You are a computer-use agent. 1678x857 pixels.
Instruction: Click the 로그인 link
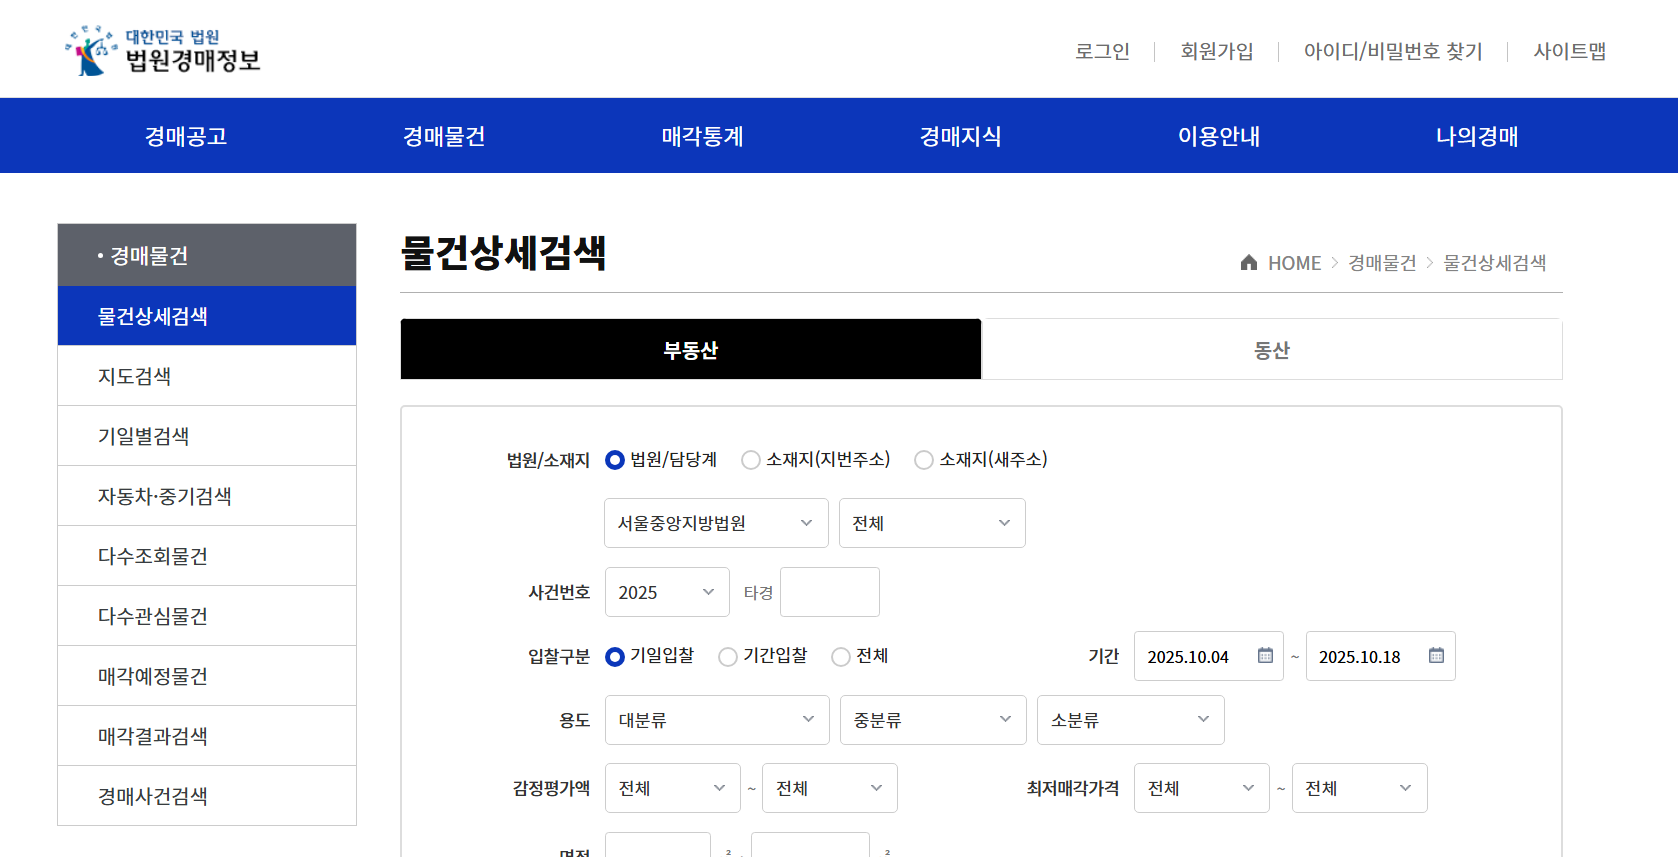tap(1102, 51)
